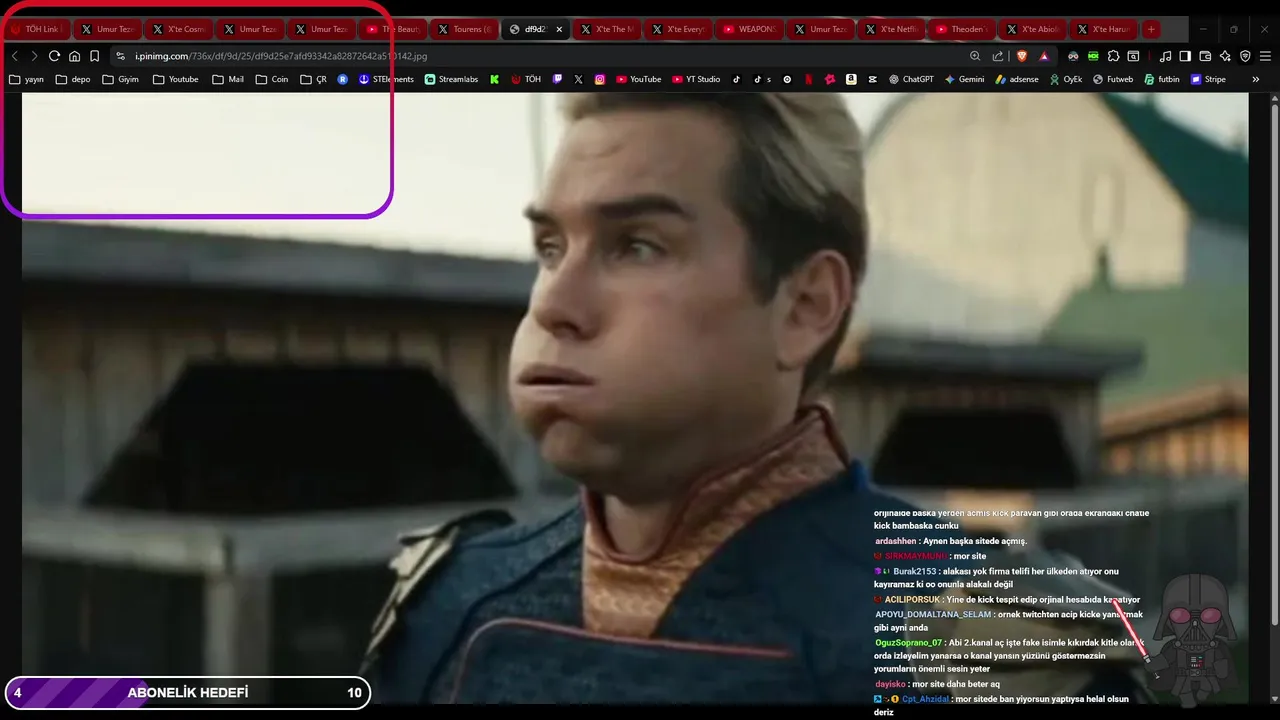This screenshot has height=720, width=1280.
Task: Open the OyEk bookmark
Action: pos(1065,79)
